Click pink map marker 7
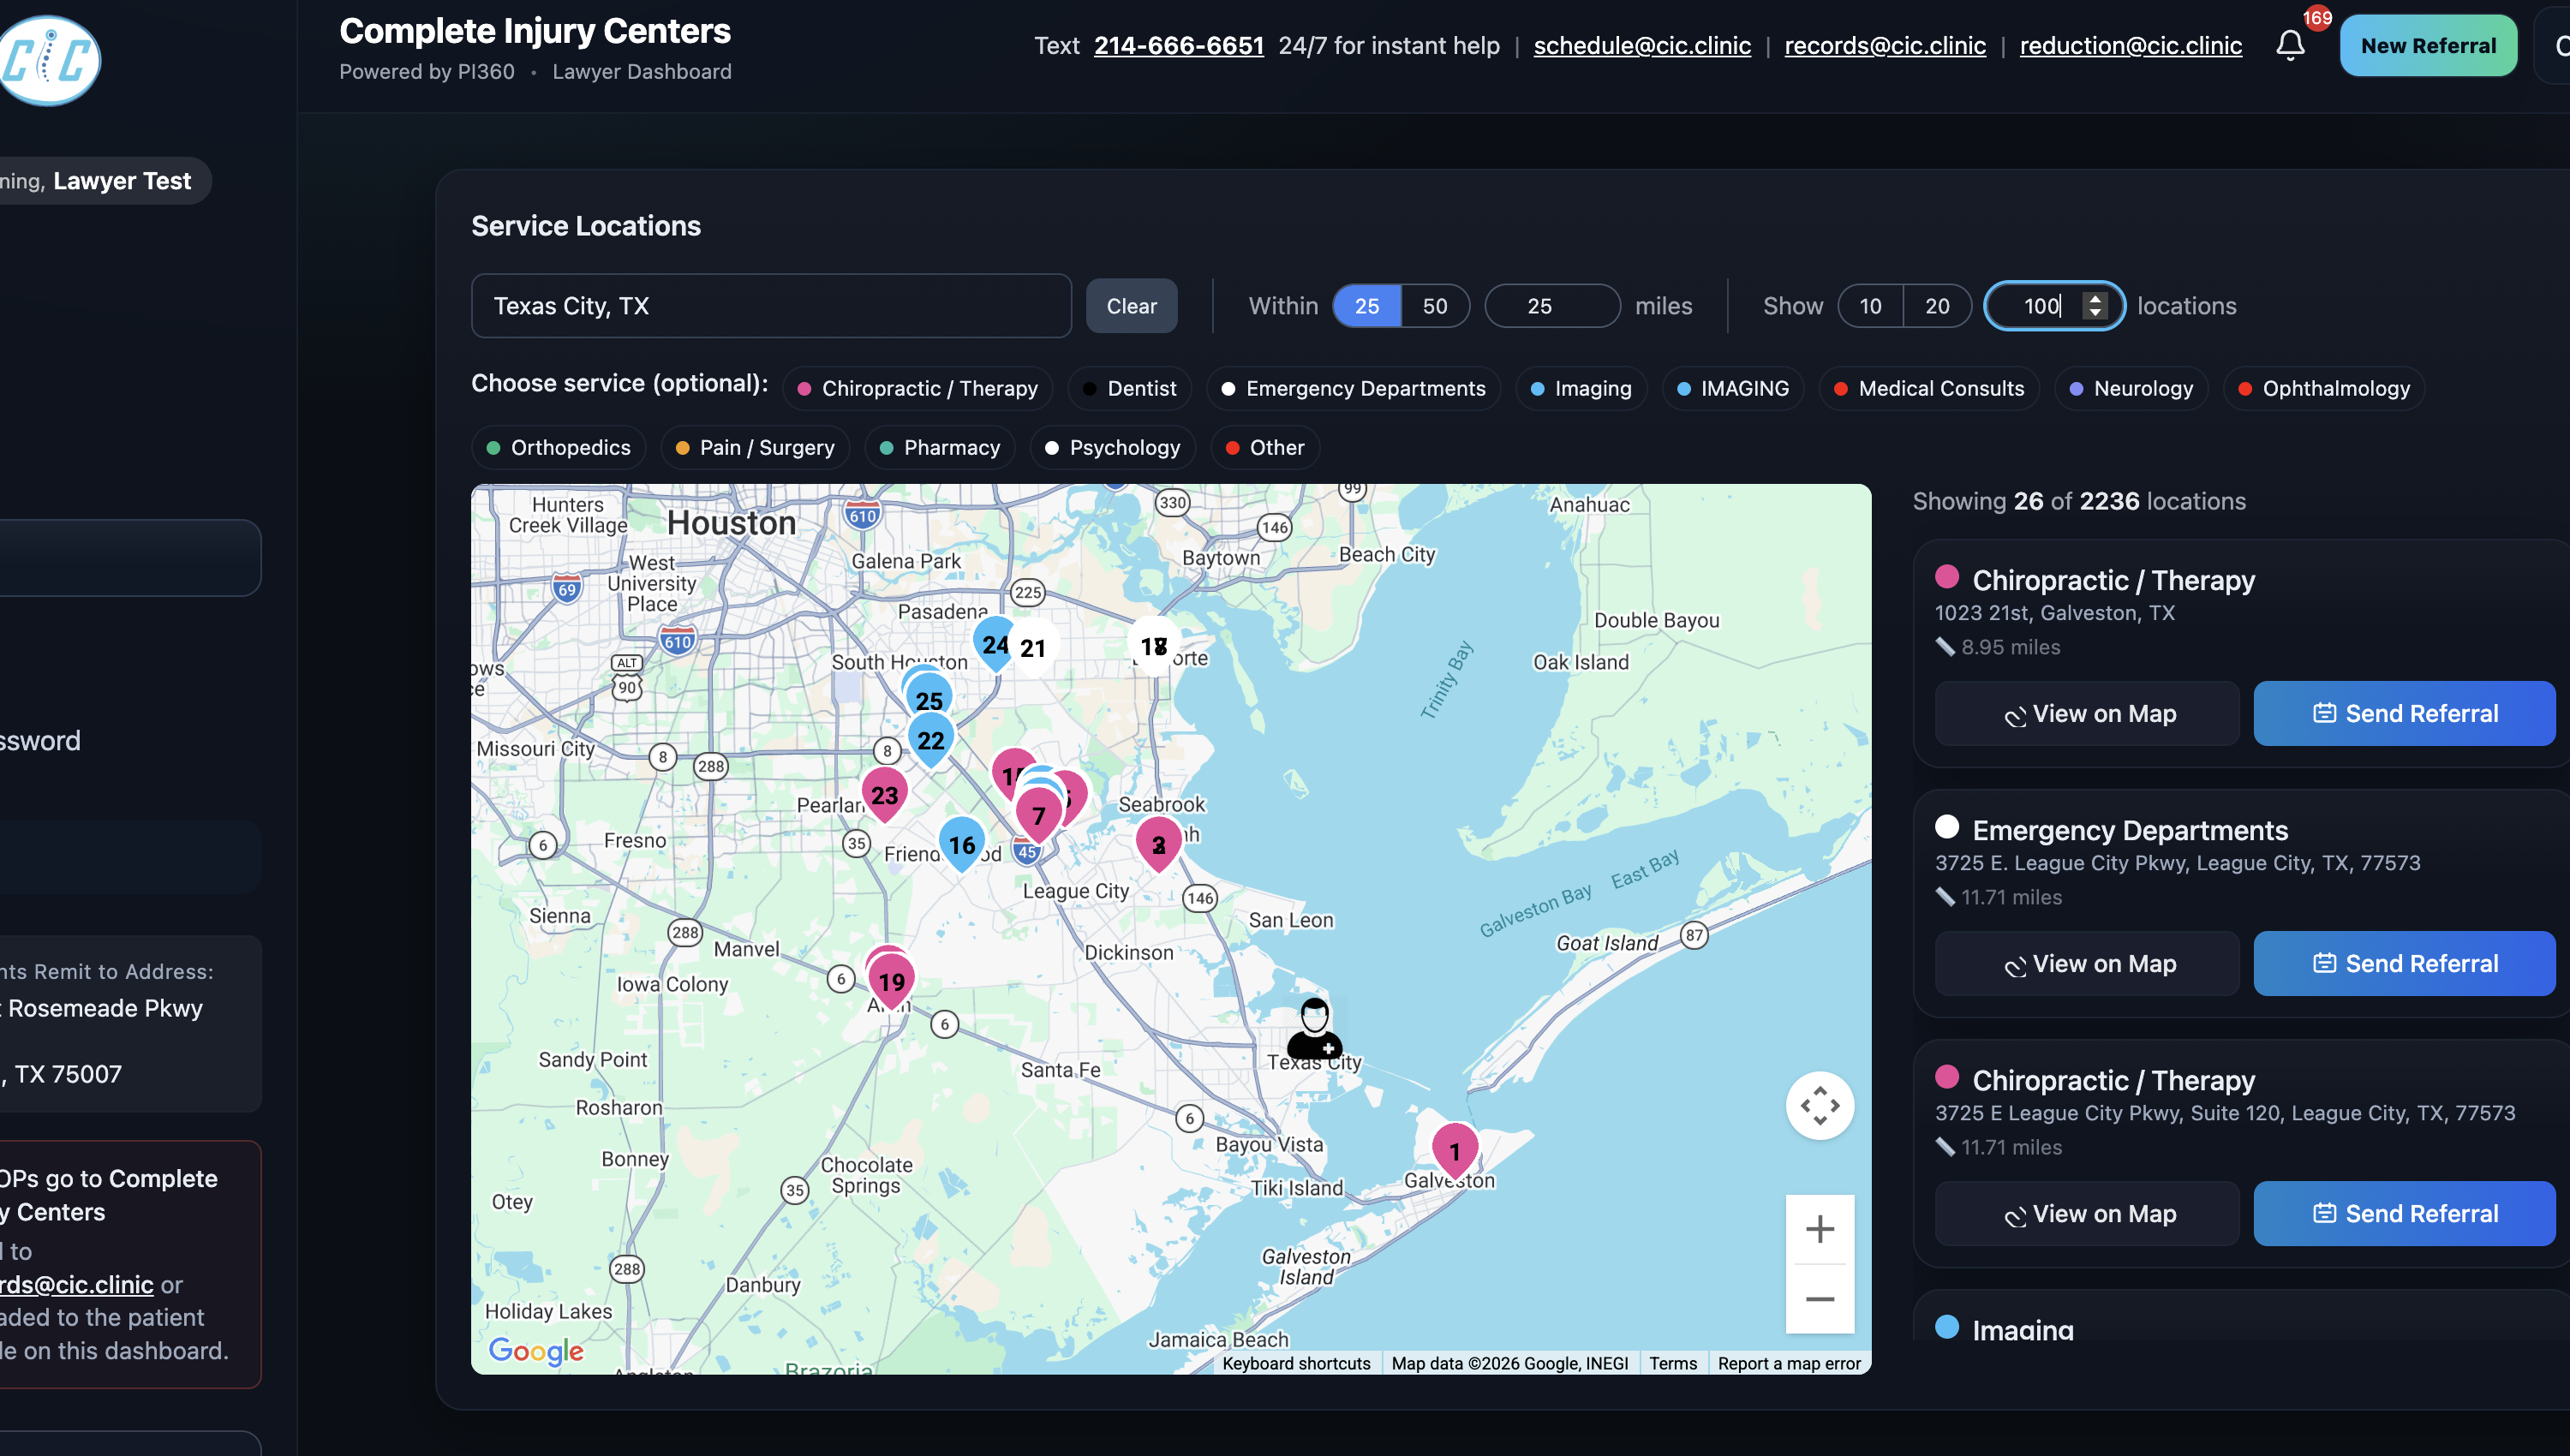2570x1456 pixels. point(1038,815)
